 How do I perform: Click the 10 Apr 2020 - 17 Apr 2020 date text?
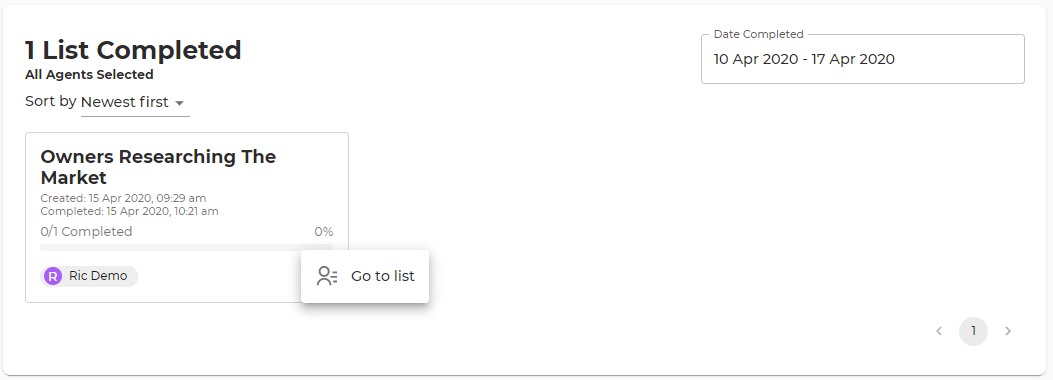click(804, 59)
